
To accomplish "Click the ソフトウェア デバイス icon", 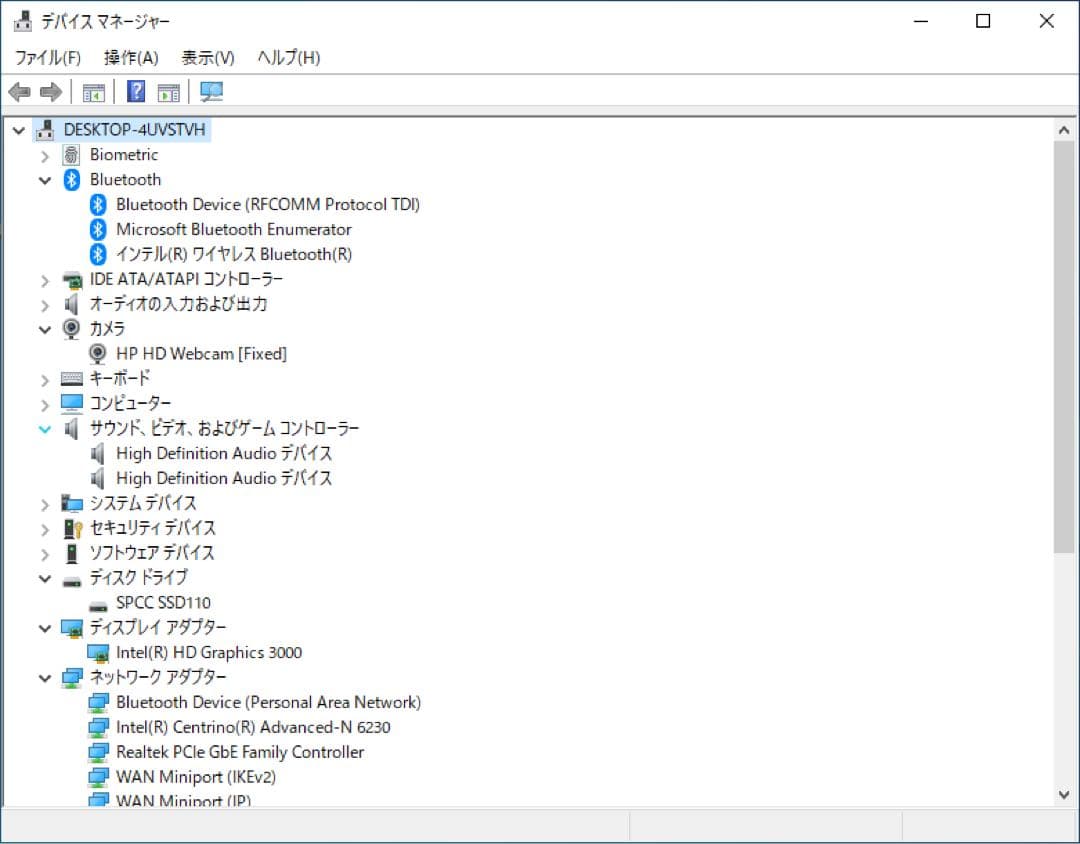I will [x=72, y=553].
